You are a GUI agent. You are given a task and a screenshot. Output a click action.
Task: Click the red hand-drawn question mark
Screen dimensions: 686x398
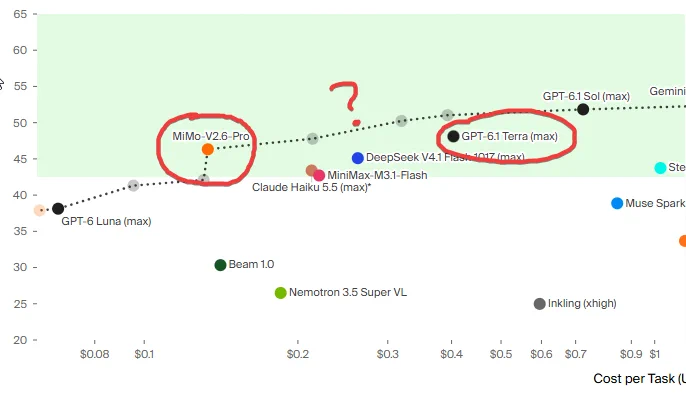(347, 103)
